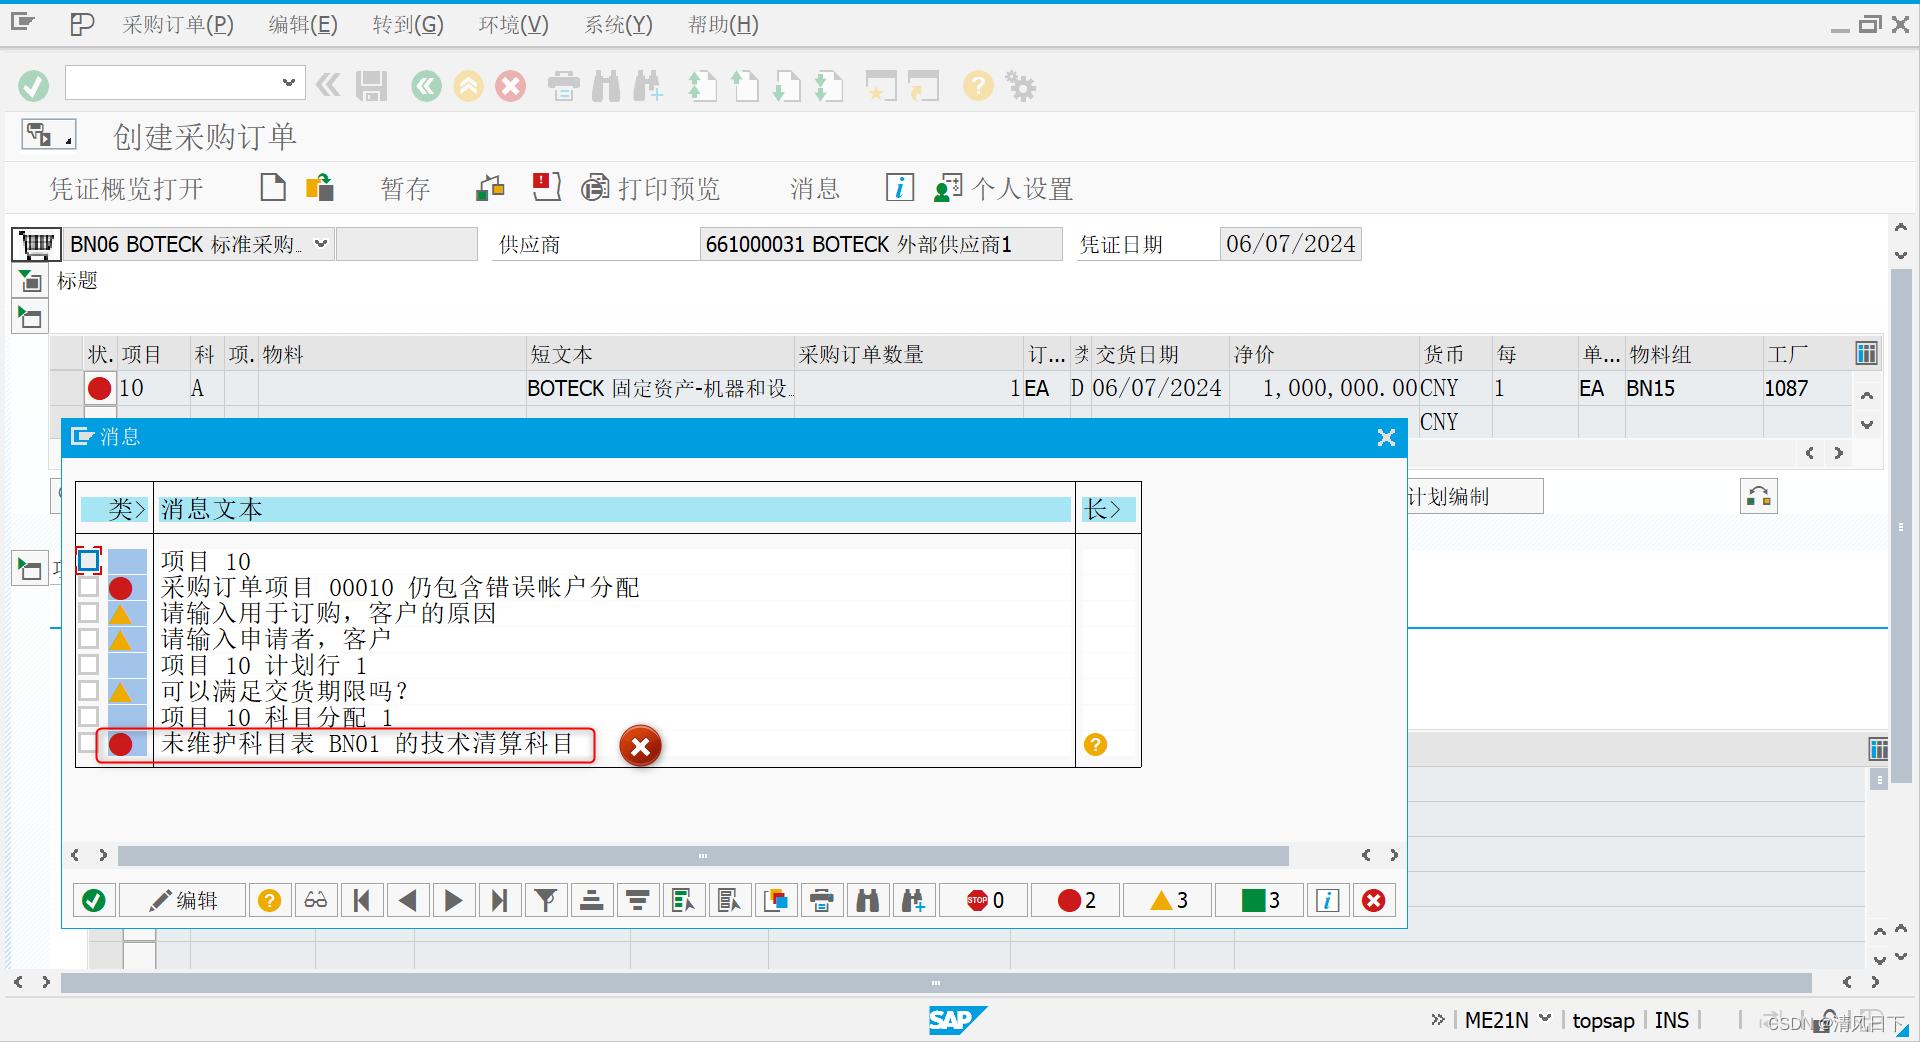Click the red error counter in the message dialog
This screenshot has width=1920, height=1042.
click(1074, 900)
